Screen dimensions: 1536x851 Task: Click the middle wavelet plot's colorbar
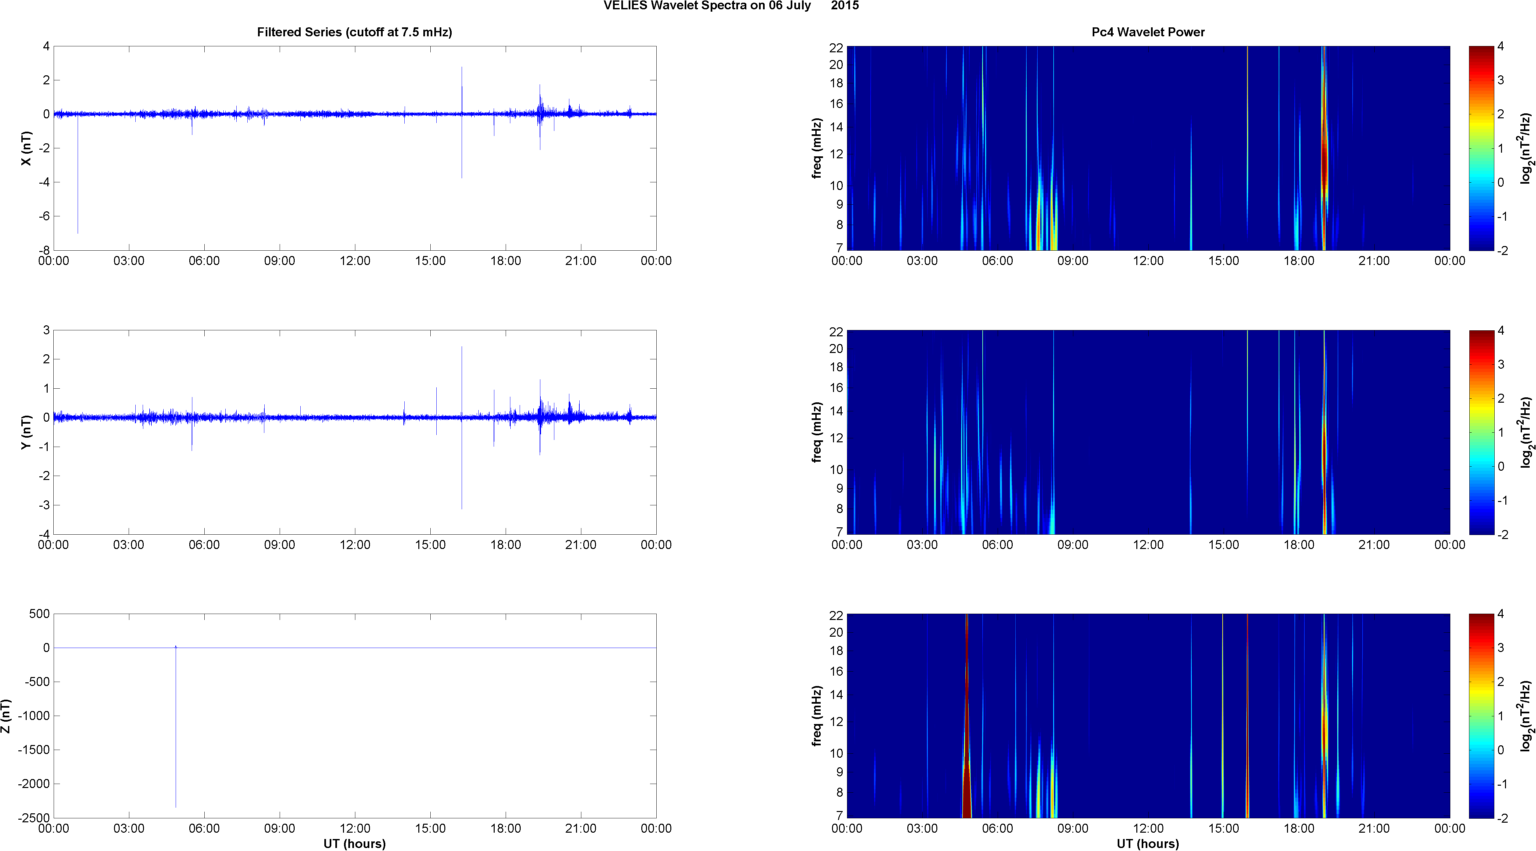coord(1480,432)
